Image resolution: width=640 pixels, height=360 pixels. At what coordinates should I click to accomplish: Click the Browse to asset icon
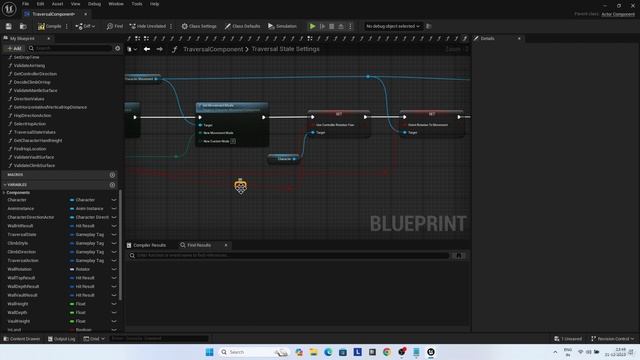tap(23, 26)
